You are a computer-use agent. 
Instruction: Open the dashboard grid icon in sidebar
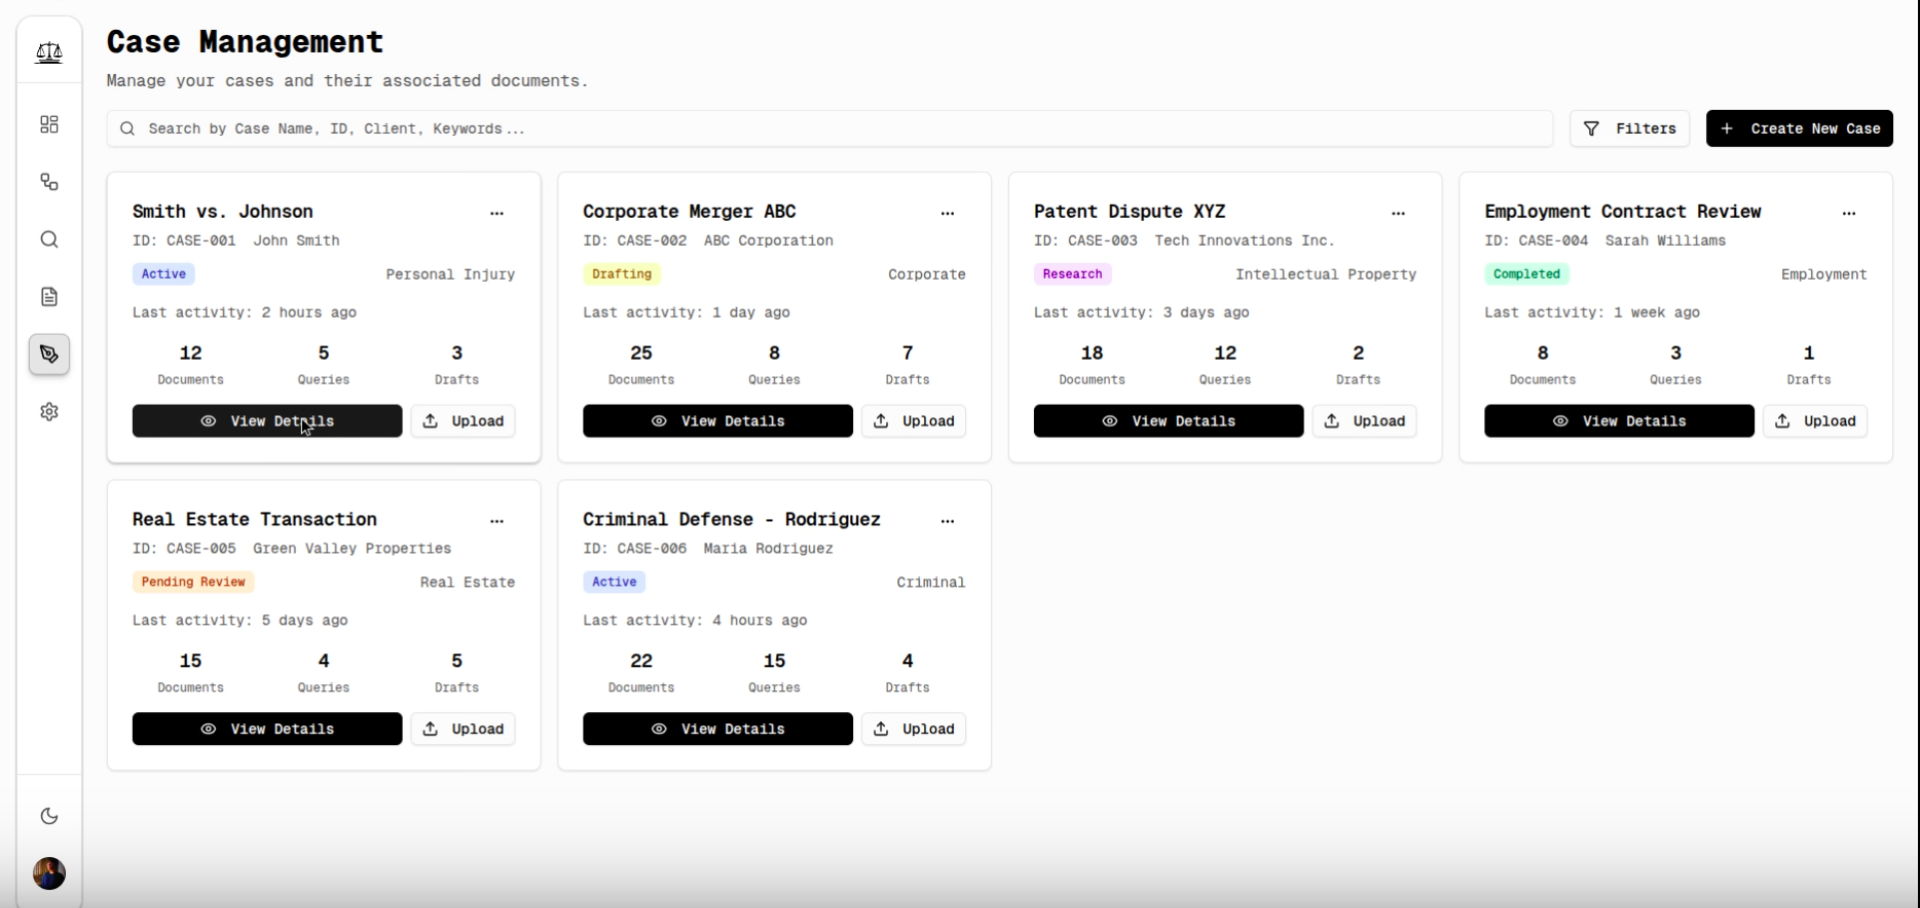coord(49,124)
